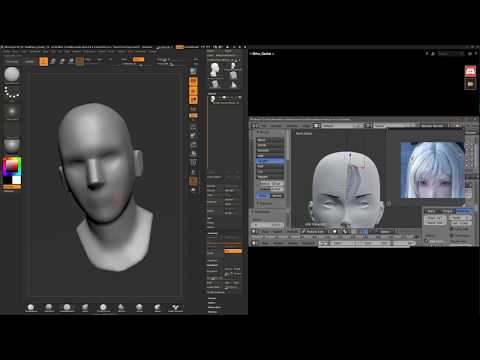Select the blue highlighted brush entry in Blender list
This screenshot has height=360, width=480.
tap(270, 161)
